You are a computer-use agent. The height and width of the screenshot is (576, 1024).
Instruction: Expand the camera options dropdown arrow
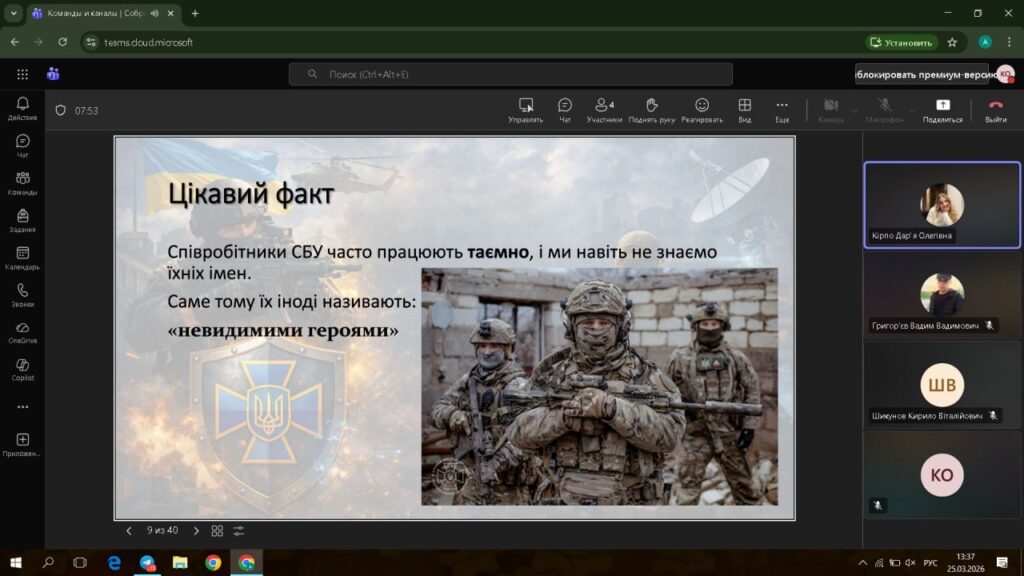pos(855,110)
